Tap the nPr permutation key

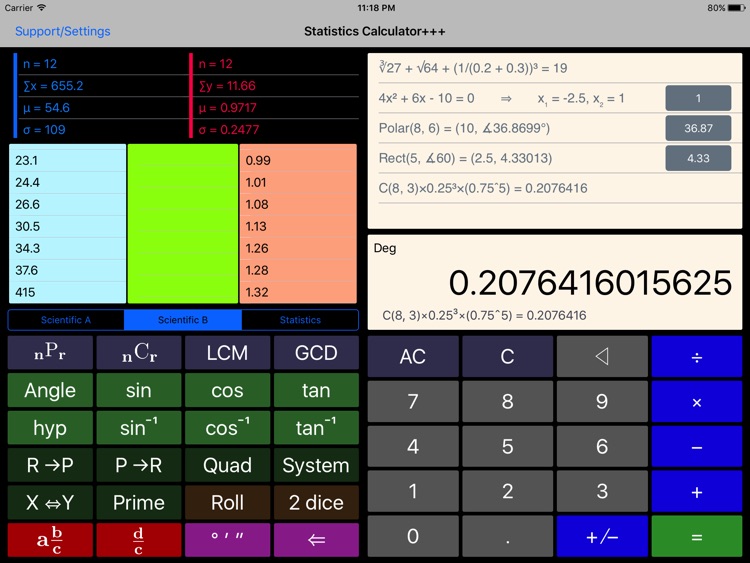50,353
